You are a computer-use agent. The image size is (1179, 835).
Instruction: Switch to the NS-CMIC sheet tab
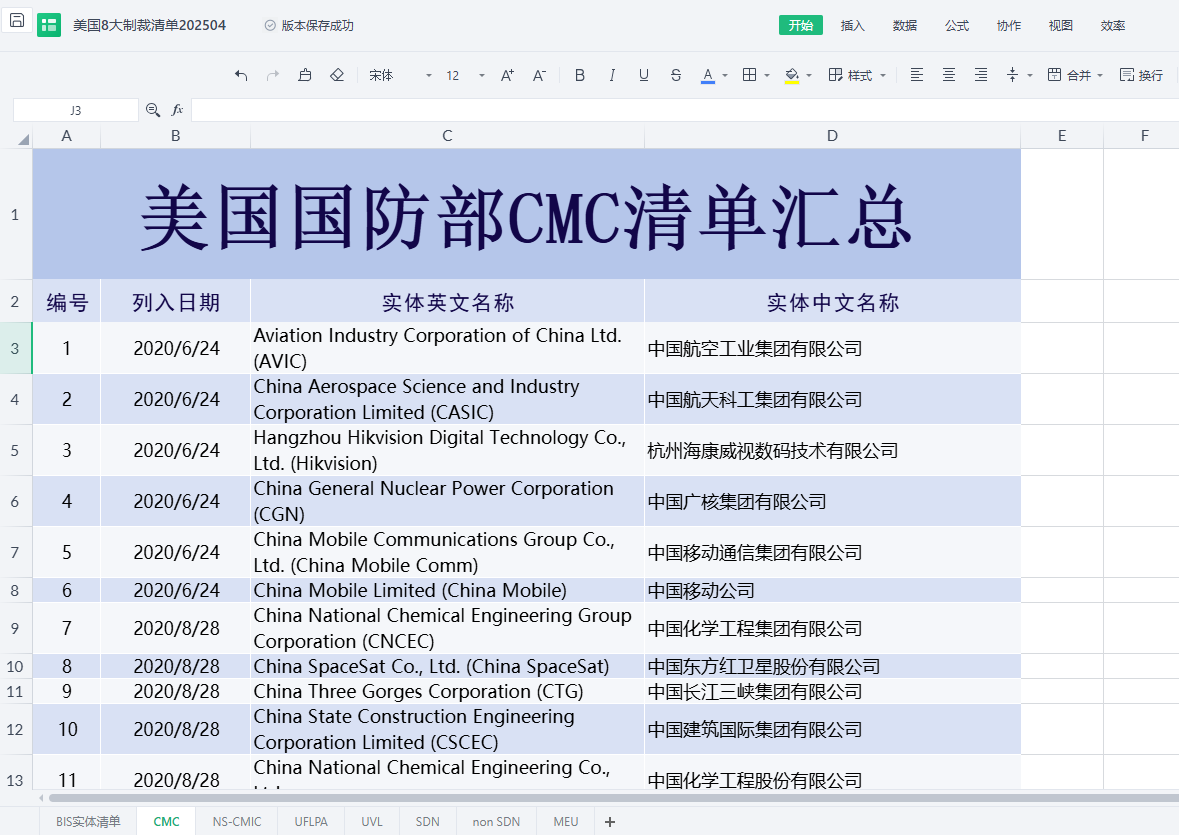coord(237,822)
